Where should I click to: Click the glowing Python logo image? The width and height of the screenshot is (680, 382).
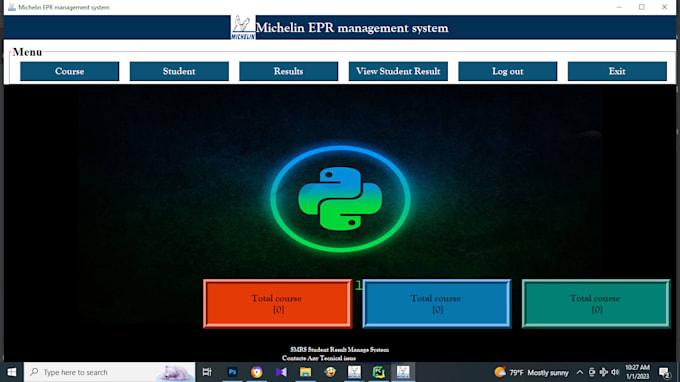pos(340,199)
